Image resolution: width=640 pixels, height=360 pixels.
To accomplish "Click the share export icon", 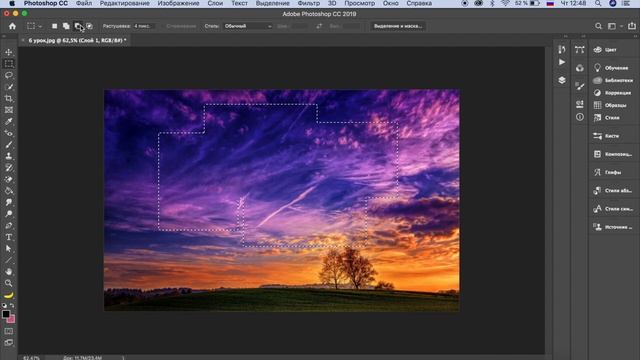I will pos(632,26).
